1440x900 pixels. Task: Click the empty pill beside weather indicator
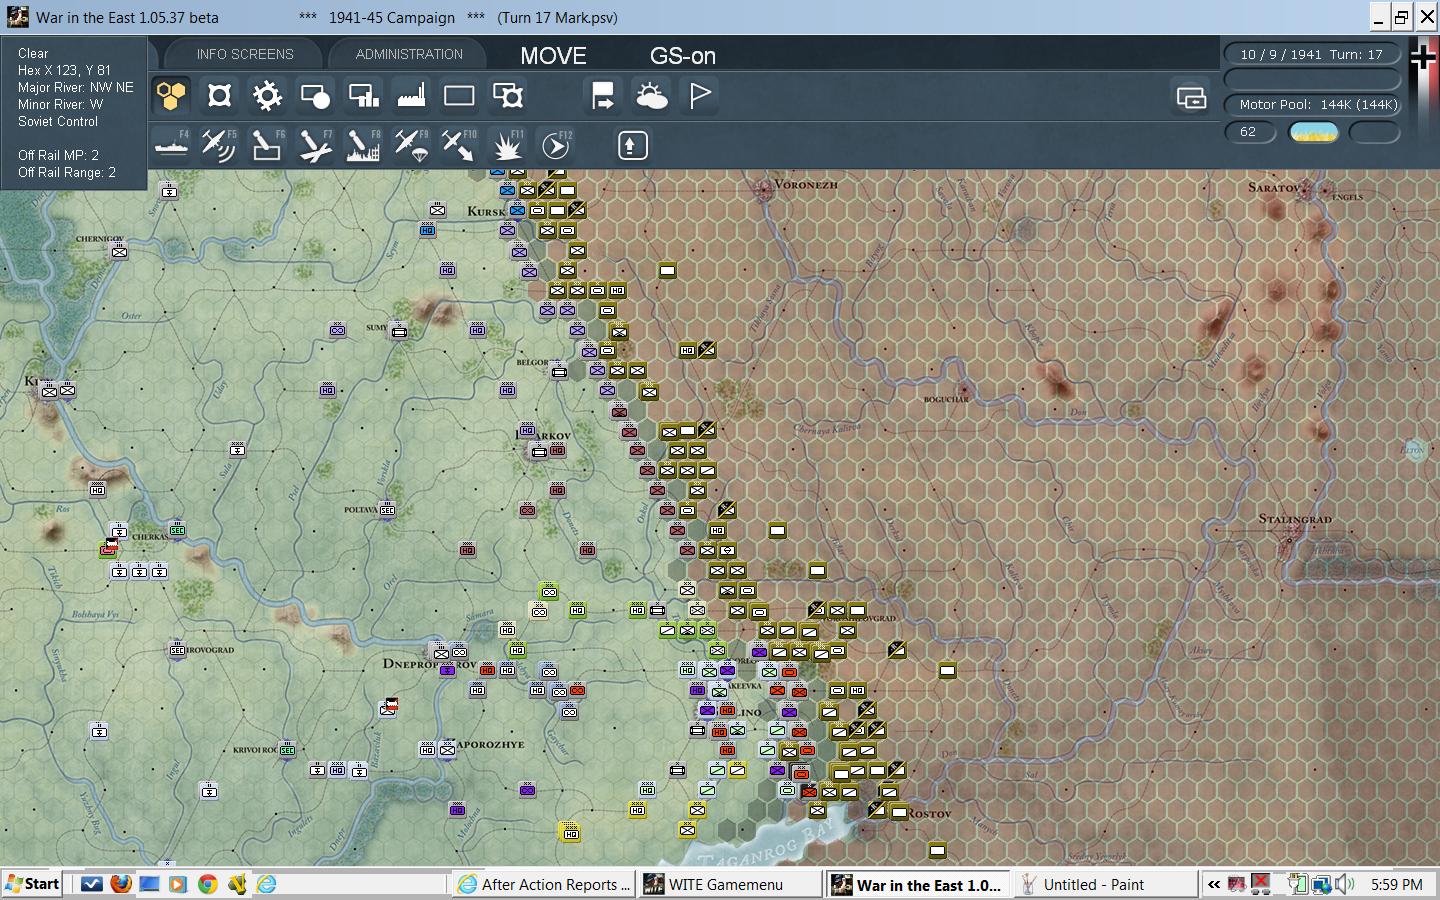[1374, 132]
